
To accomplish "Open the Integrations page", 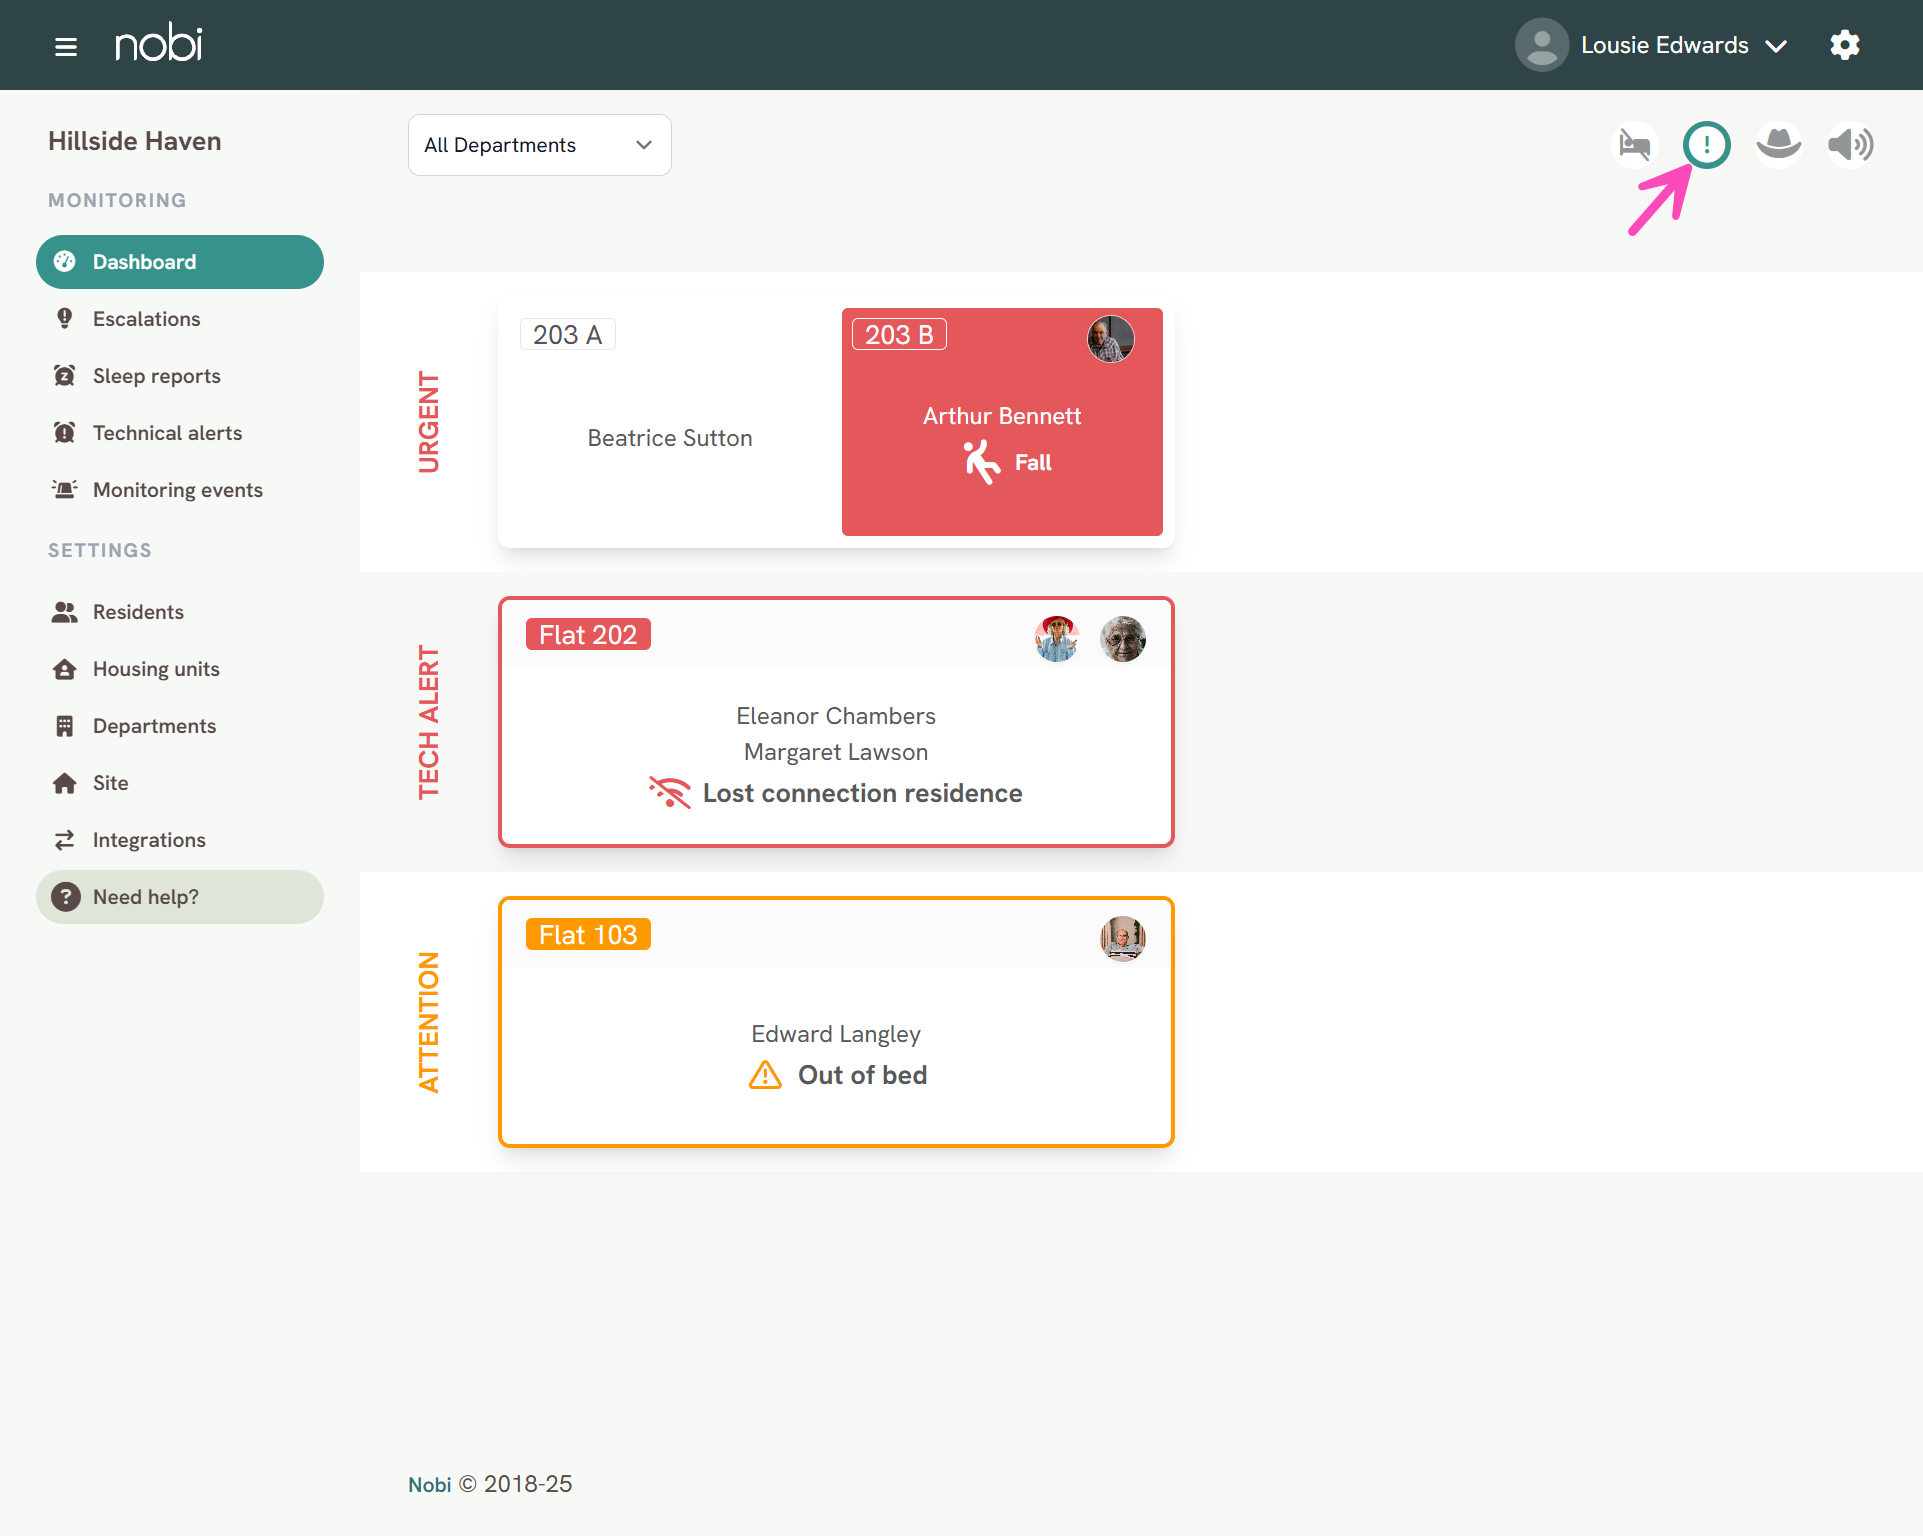I will (x=149, y=839).
